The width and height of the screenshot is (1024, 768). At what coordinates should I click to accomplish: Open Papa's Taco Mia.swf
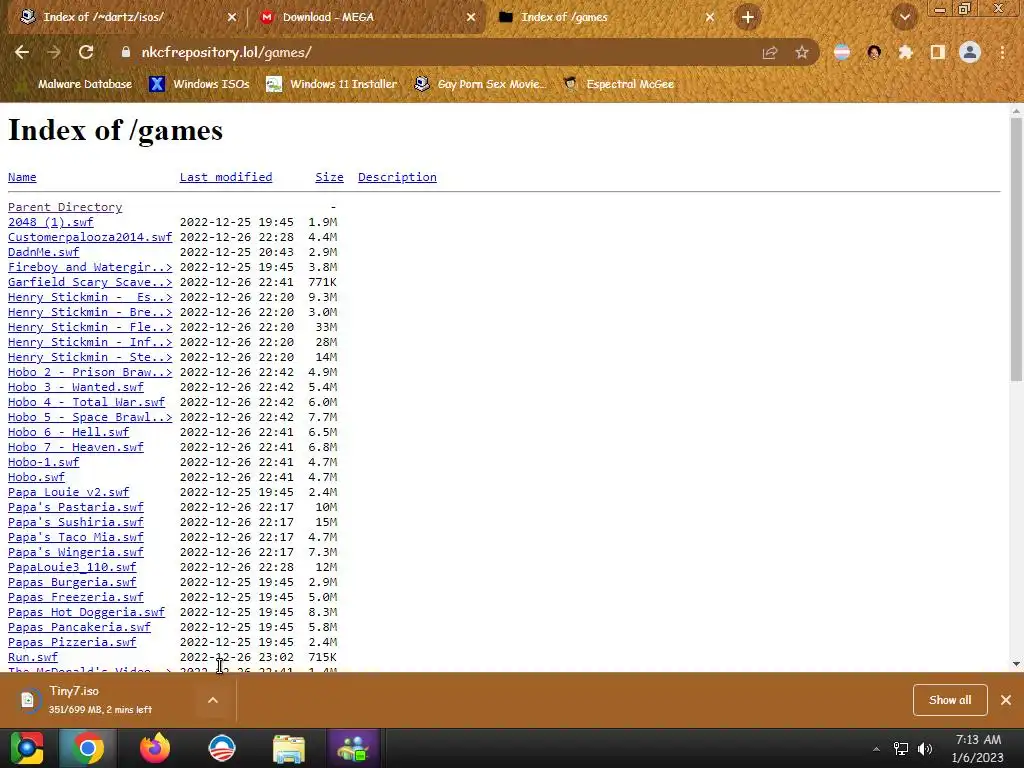76,537
